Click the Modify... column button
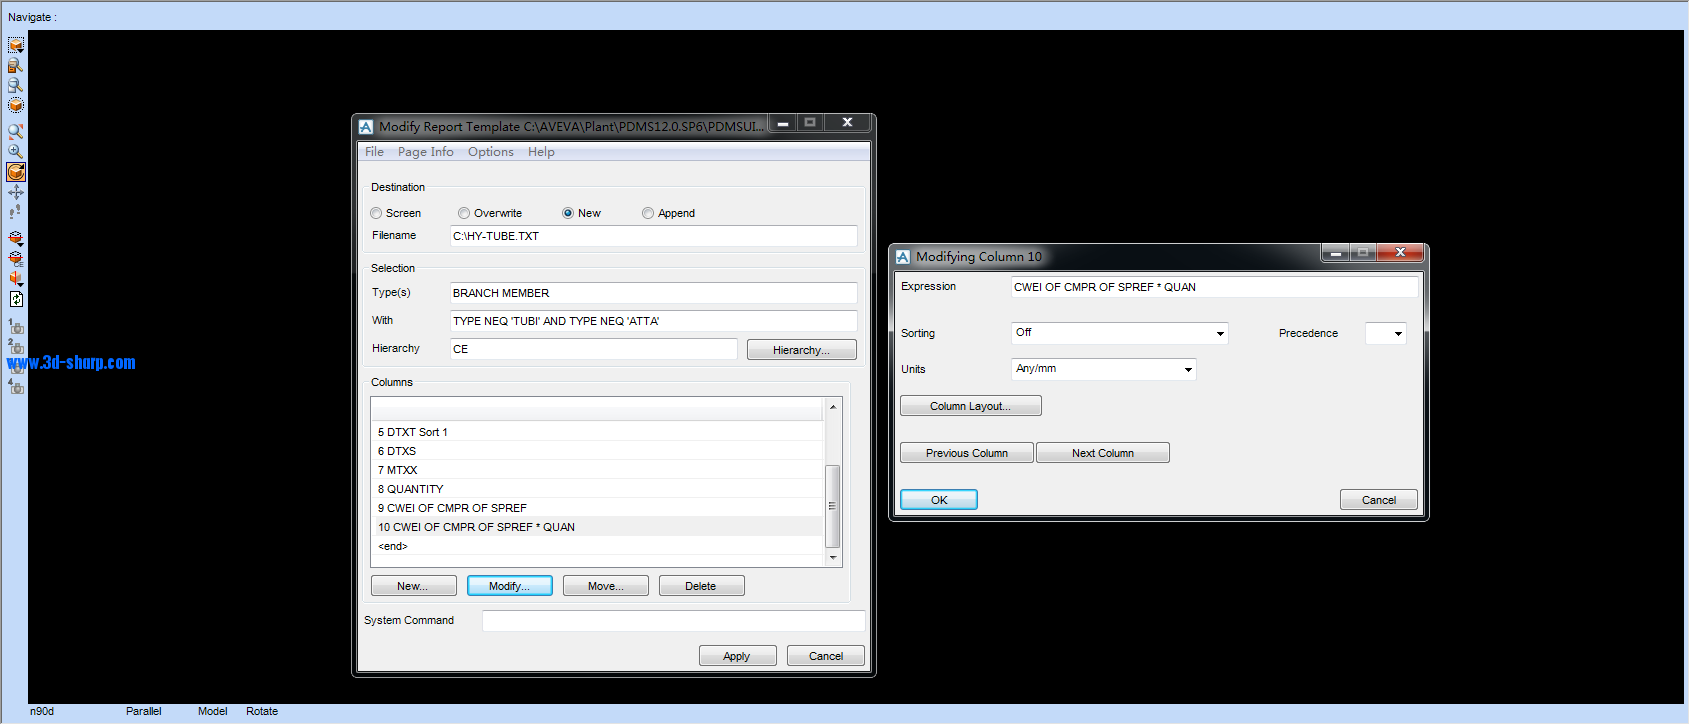 510,586
